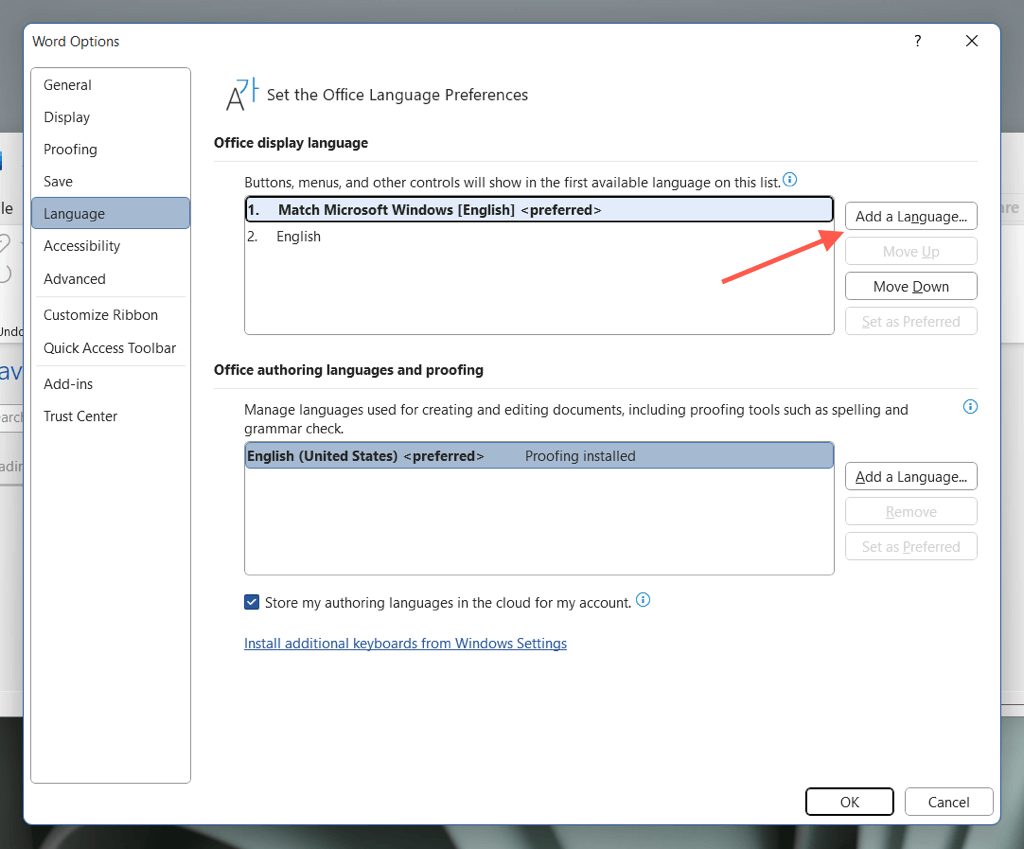Viewport: 1024px width, 849px height.
Task: Go to Accessibility options
Action: 81,246
